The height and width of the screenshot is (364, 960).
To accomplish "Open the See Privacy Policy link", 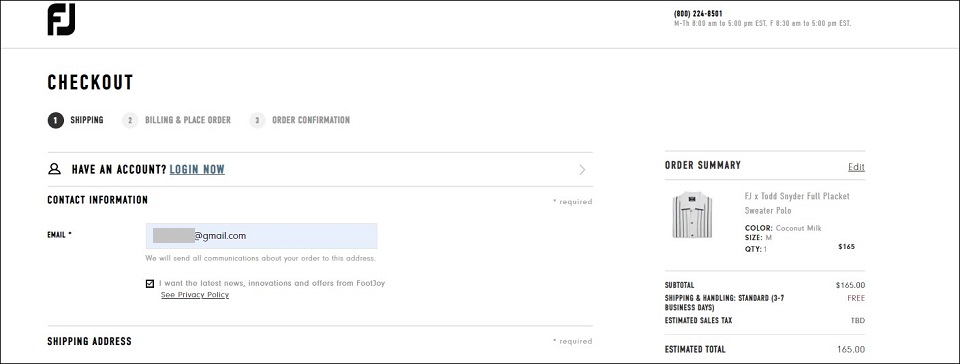I will [195, 295].
